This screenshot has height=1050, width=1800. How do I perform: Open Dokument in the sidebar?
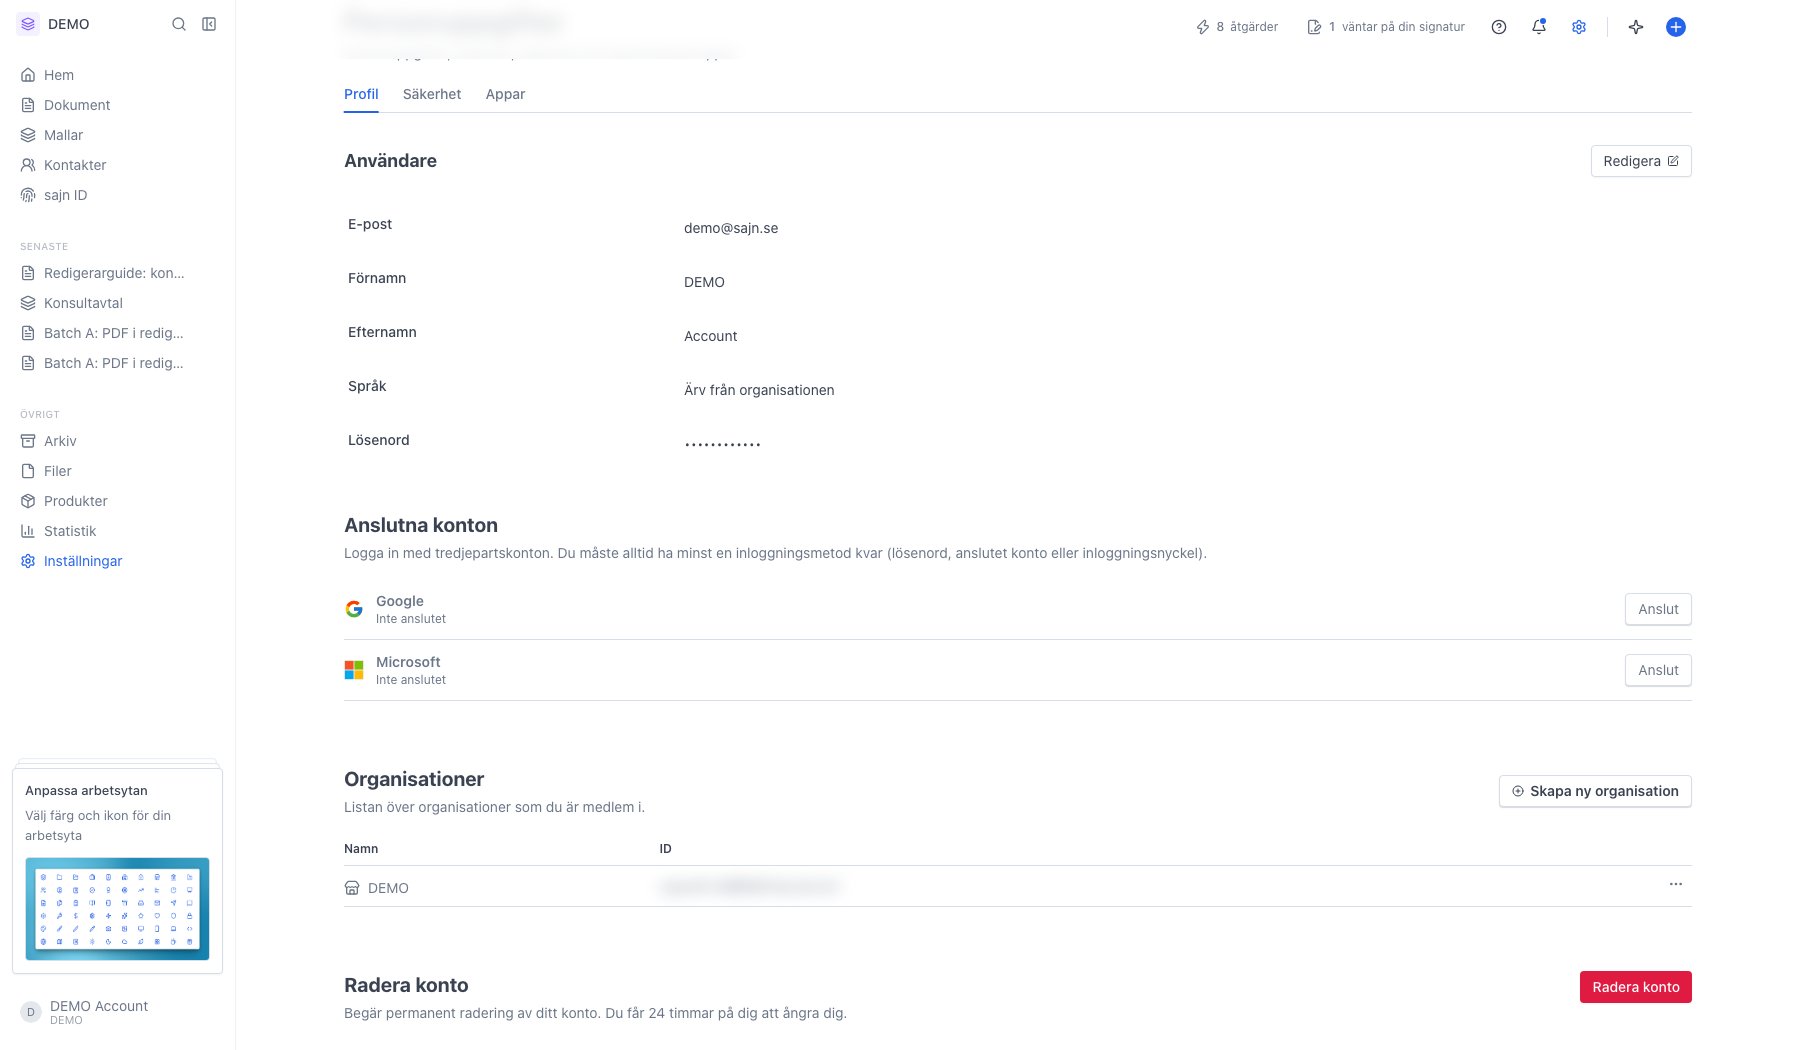click(117, 105)
